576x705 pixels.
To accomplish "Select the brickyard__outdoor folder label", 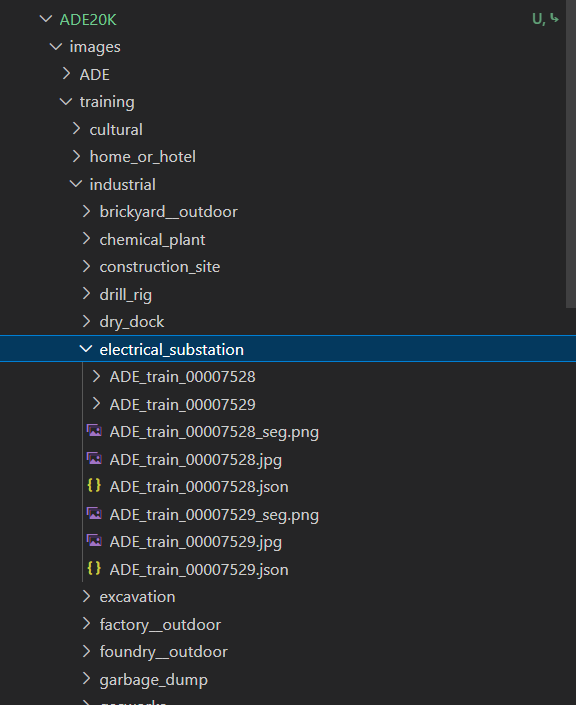I will [169, 212].
